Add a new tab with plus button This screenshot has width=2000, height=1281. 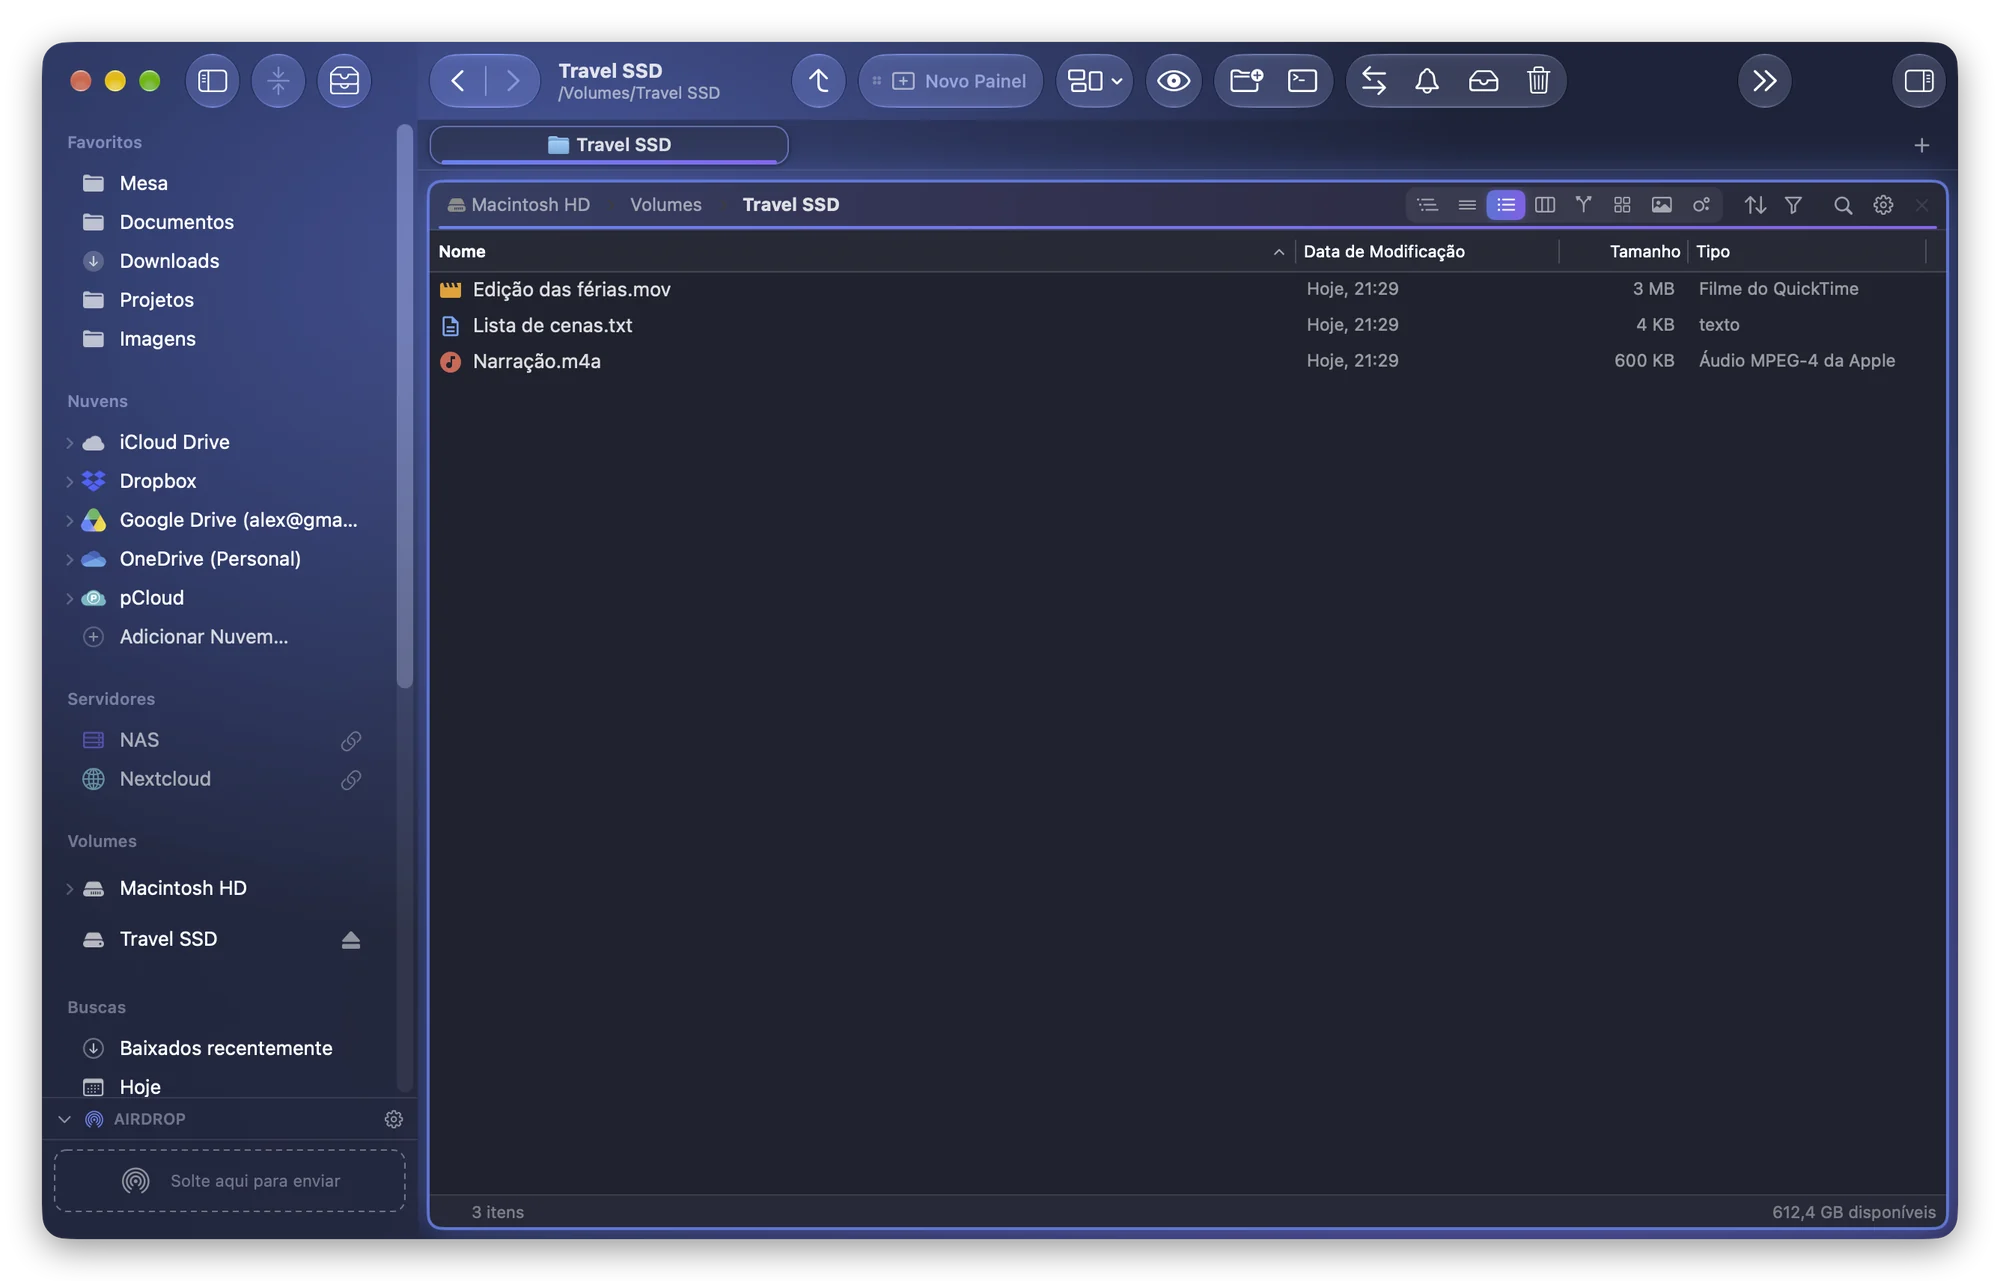pos(1921,146)
